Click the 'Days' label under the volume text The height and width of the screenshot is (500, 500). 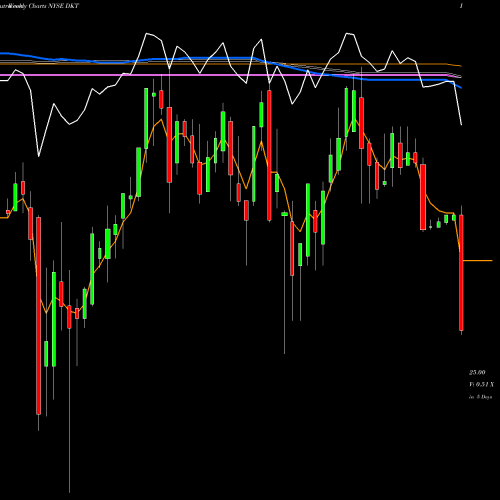486,397
